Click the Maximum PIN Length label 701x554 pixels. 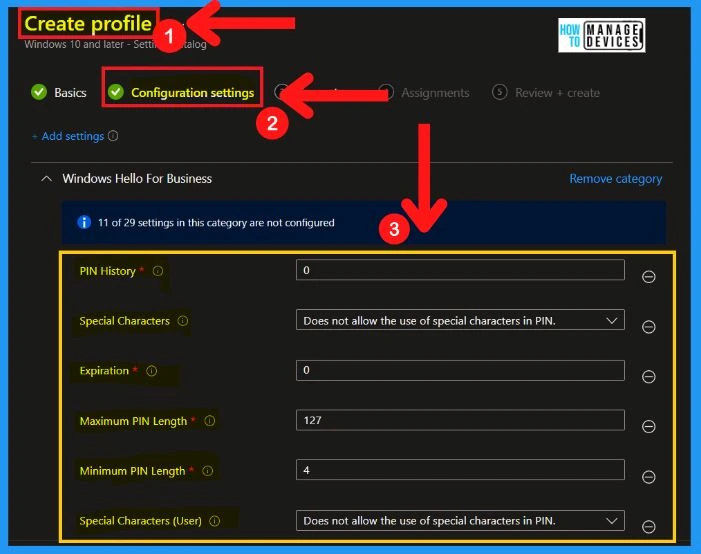click(133, 421)
